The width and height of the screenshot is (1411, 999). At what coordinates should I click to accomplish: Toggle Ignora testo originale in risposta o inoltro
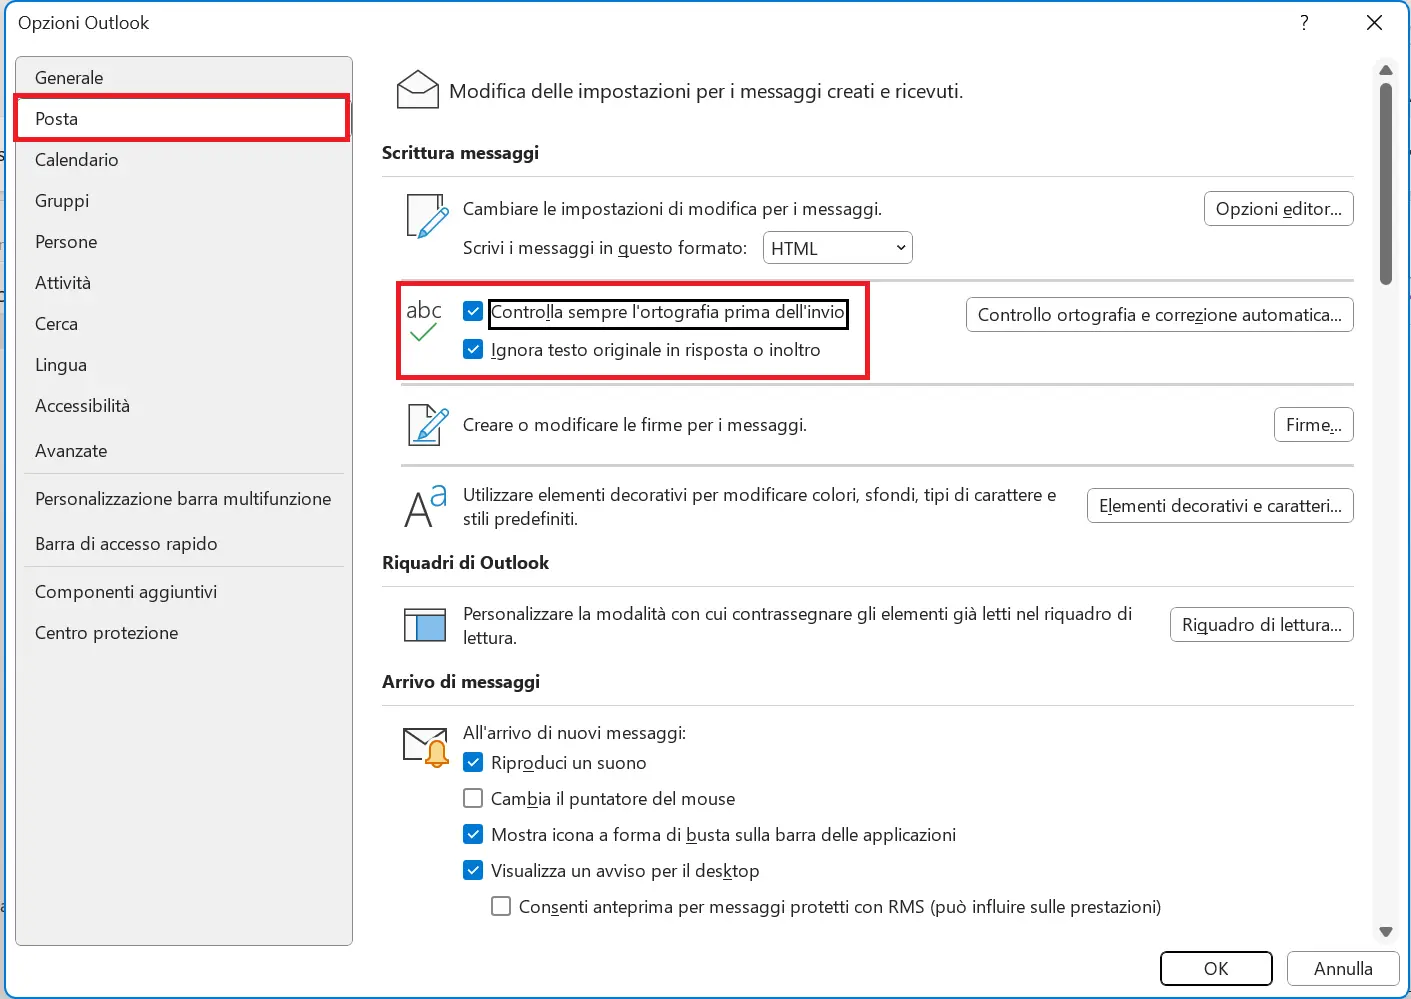[x=473, y=349]
